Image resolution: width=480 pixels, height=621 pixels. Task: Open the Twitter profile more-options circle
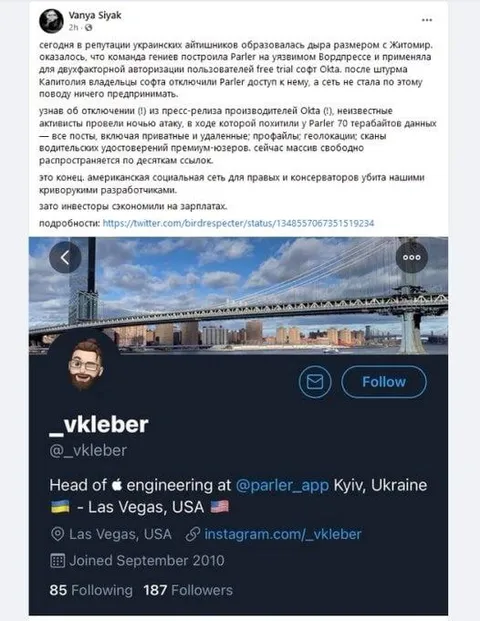(x=411, y=257)
